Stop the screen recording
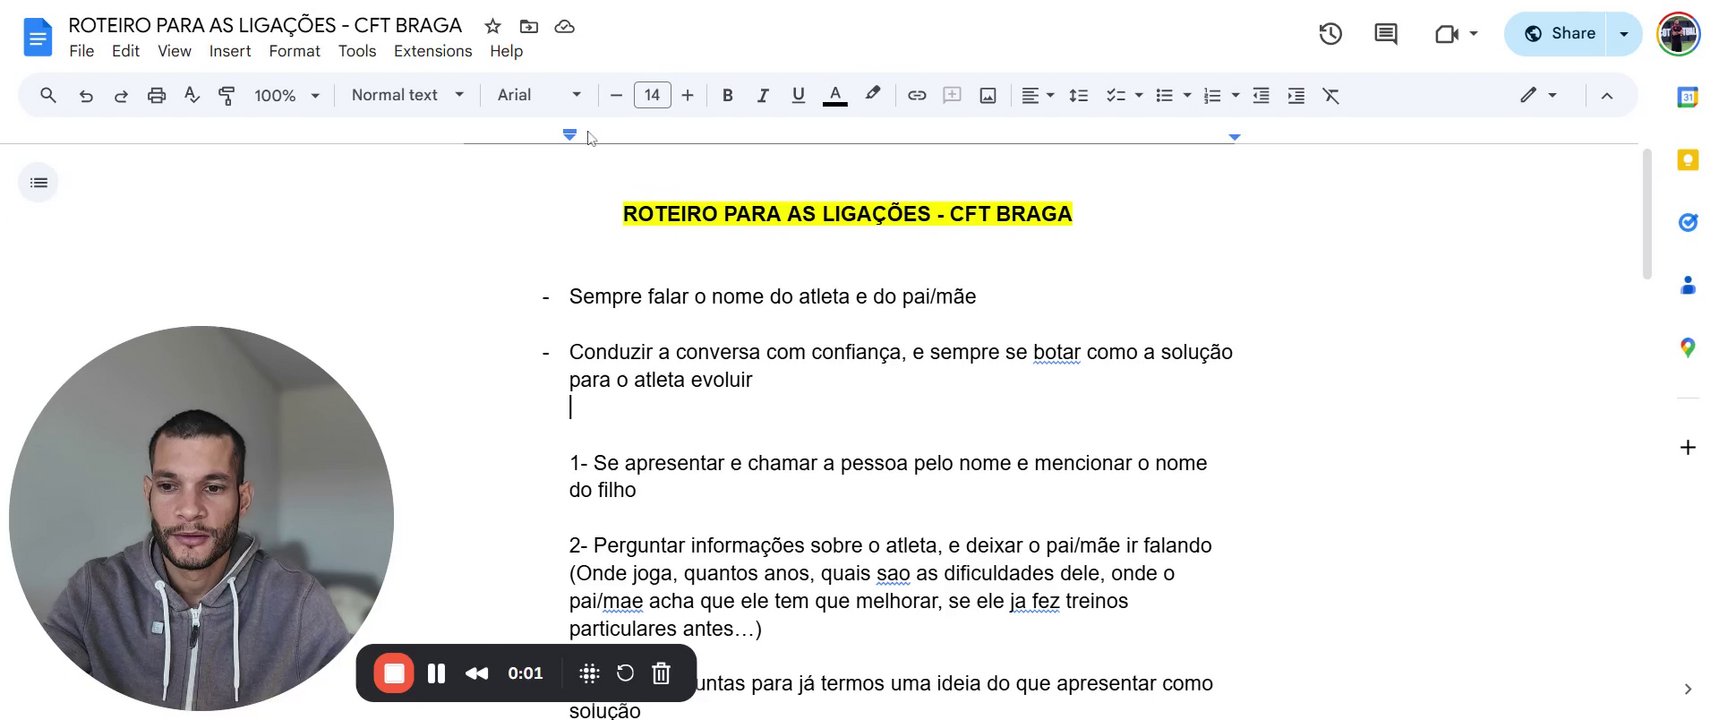The width and height of the screenshot is (1719, 720). [394, 674]
